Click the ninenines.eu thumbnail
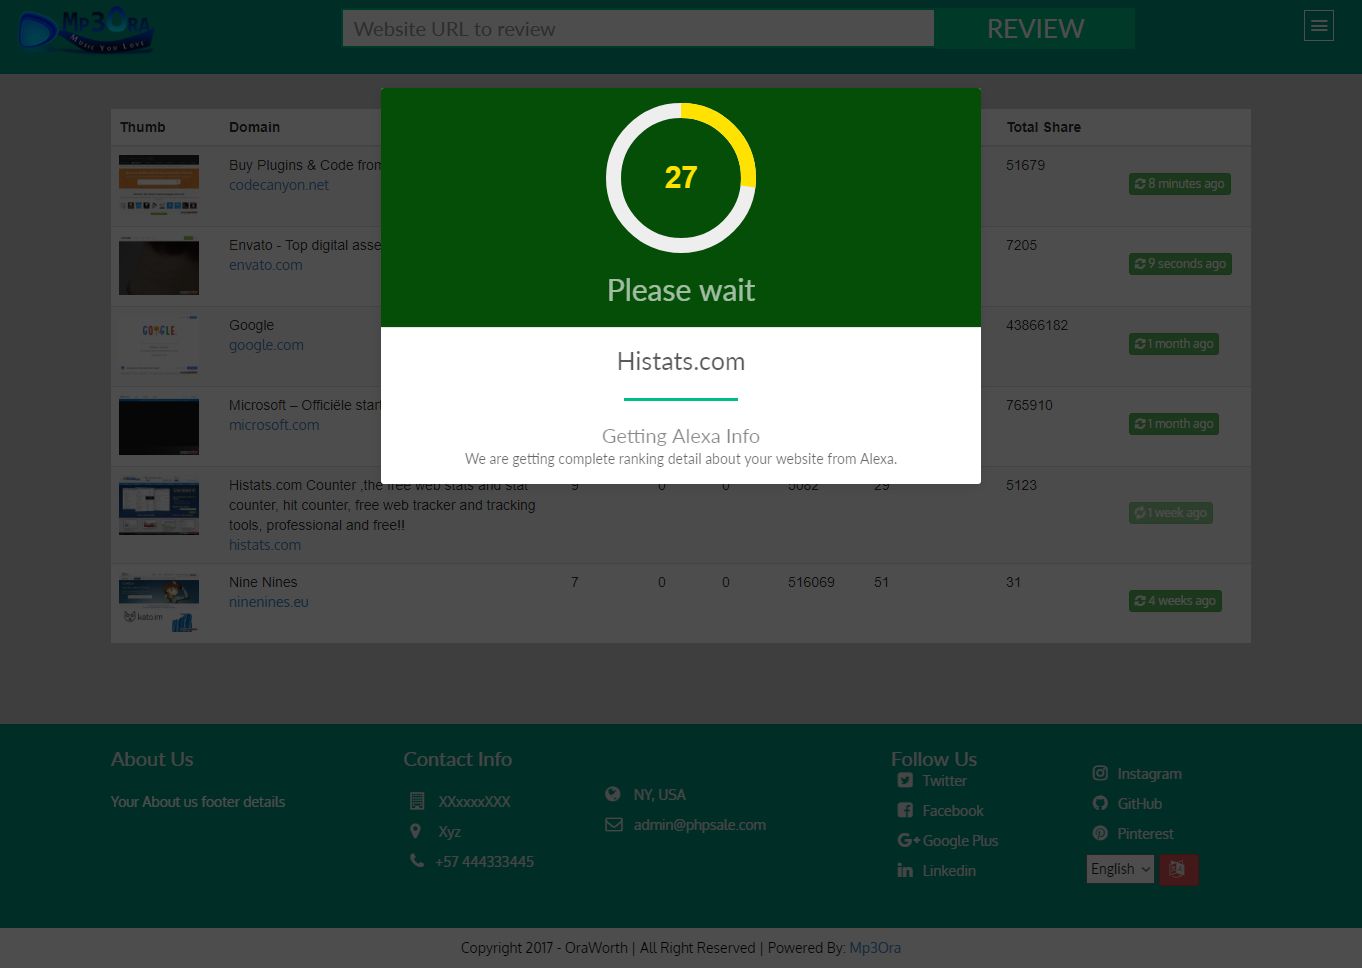The image size is (1362, 968). tap(159, 603)
